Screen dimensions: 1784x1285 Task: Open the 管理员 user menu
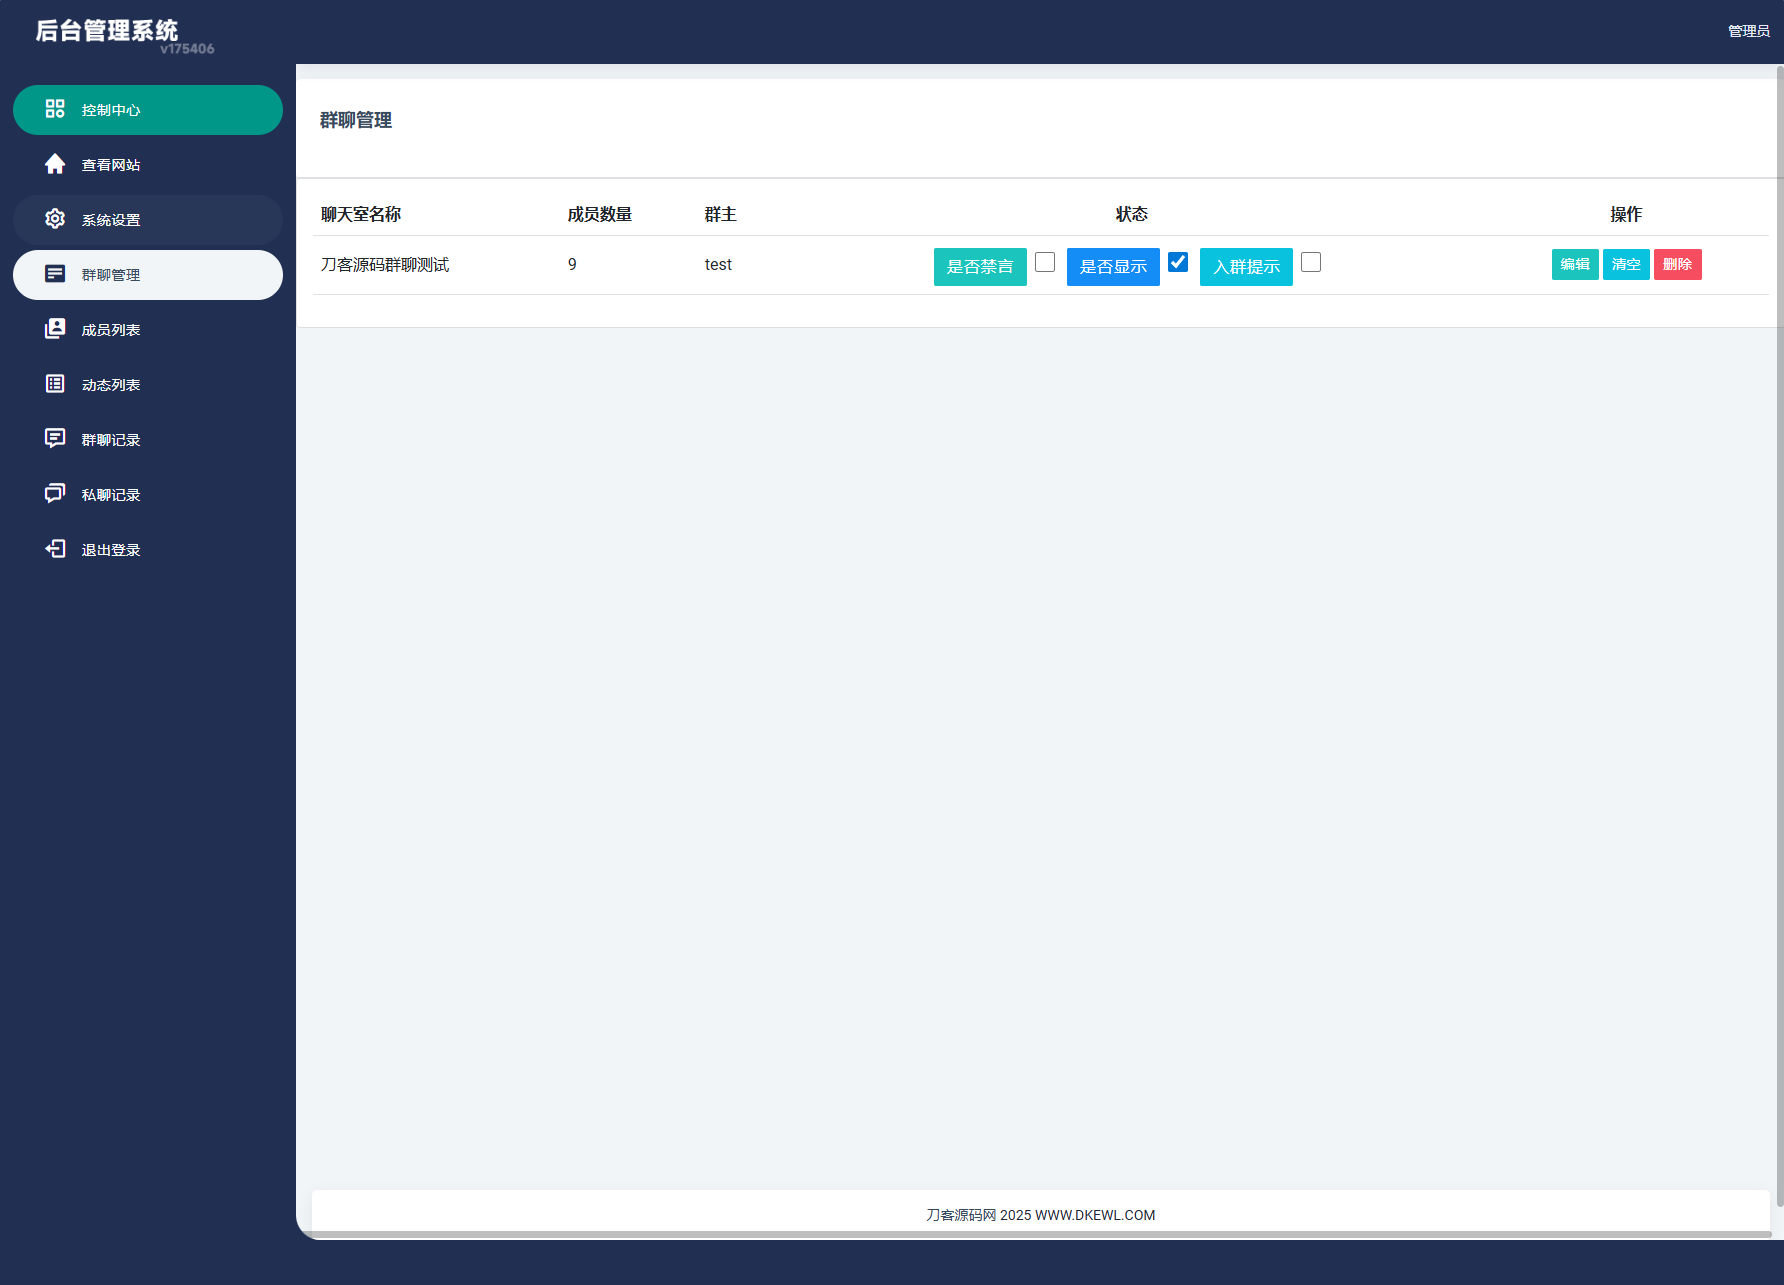point(1748,31)
